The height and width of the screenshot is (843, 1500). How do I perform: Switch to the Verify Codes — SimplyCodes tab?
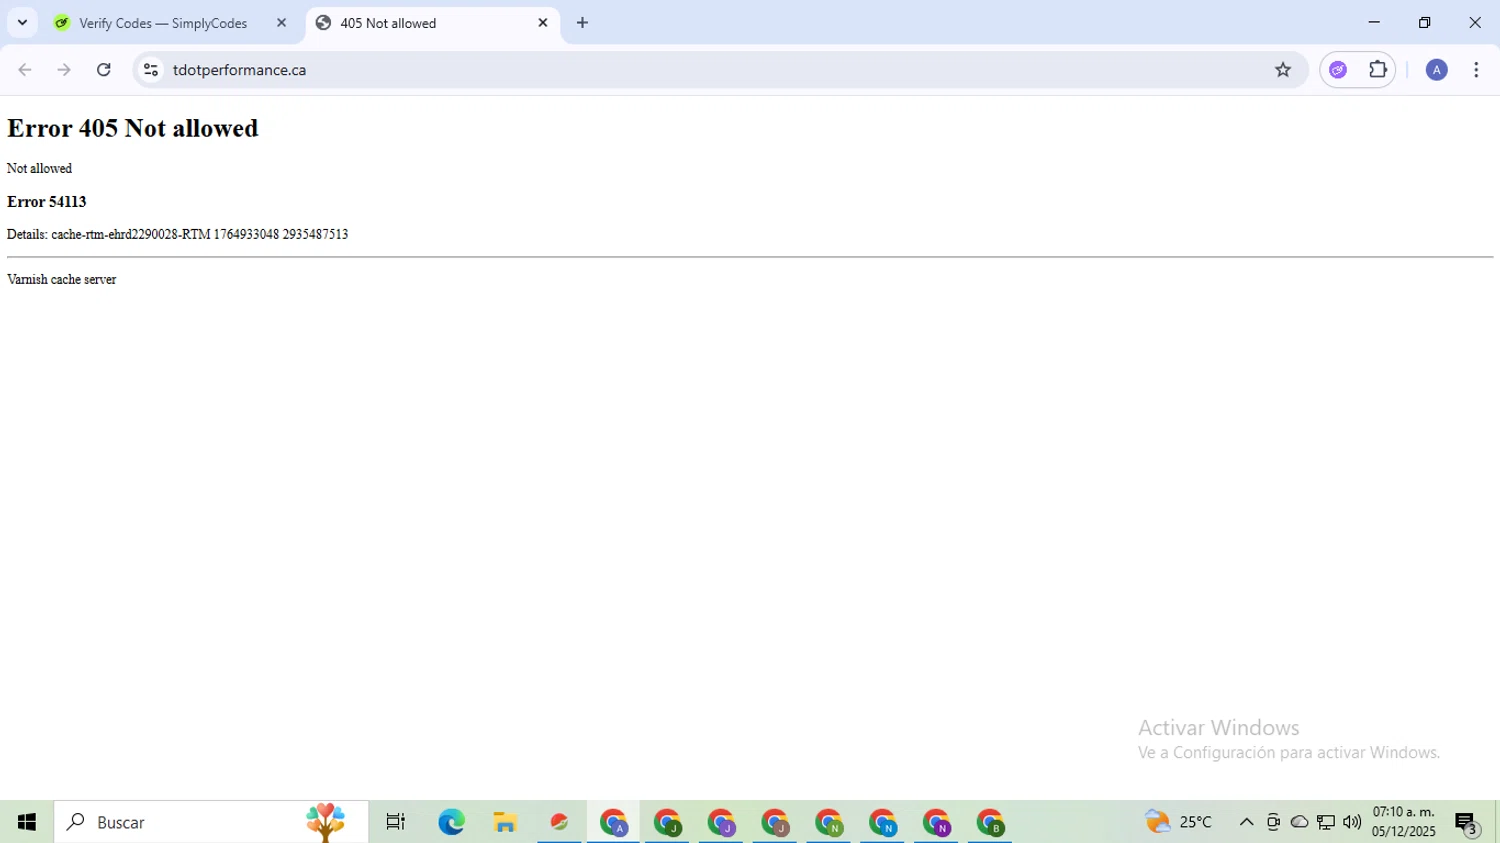pos(170,23)
